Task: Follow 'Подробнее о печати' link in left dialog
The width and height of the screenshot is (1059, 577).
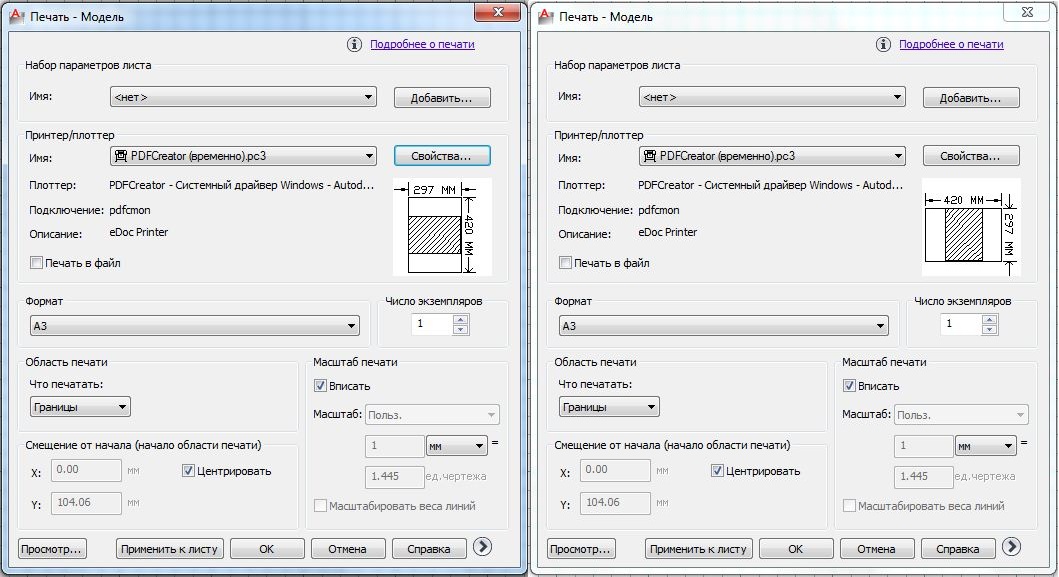Action: 422,44
